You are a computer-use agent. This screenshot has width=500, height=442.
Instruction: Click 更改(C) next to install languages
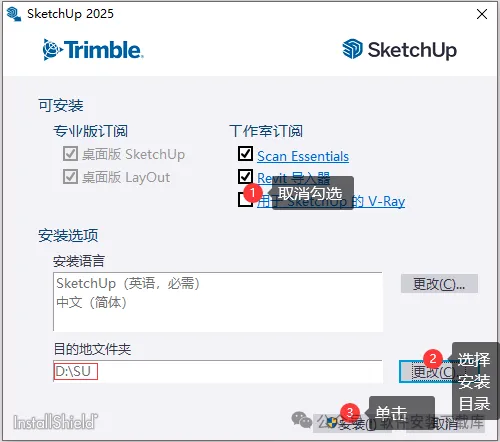click(x=439, y=284)
